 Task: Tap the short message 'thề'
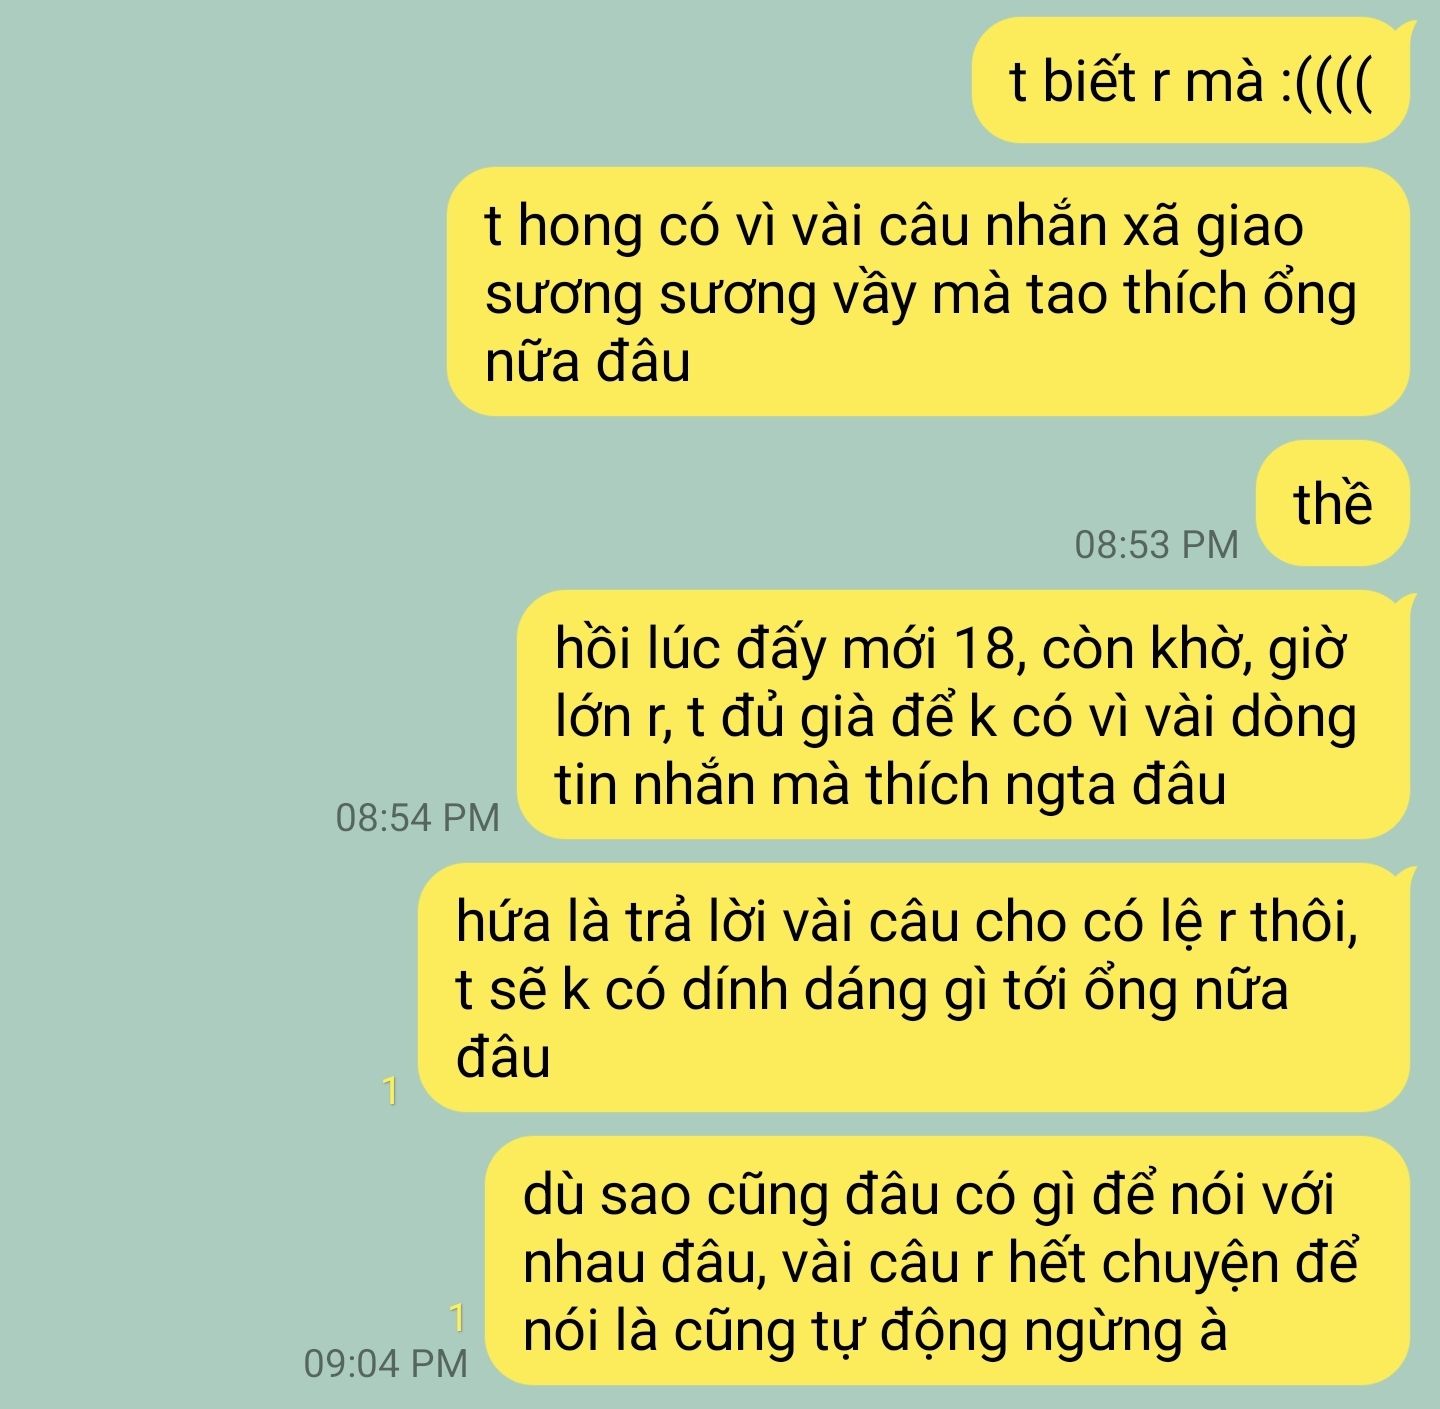coord(1333,503)
